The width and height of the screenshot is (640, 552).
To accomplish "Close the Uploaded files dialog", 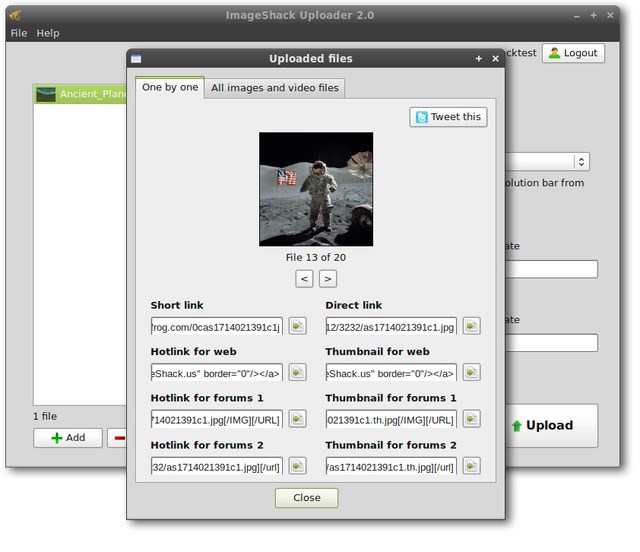I will [306, 498].
